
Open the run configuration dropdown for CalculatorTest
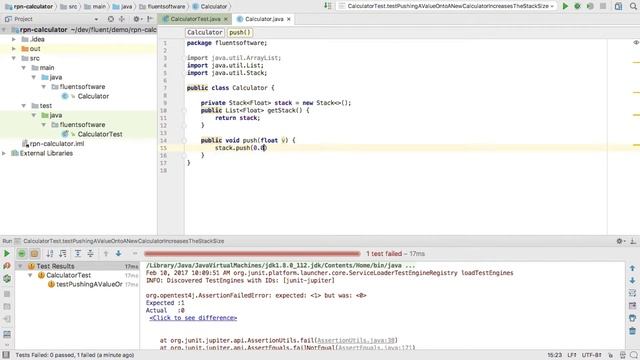(446, 6)
